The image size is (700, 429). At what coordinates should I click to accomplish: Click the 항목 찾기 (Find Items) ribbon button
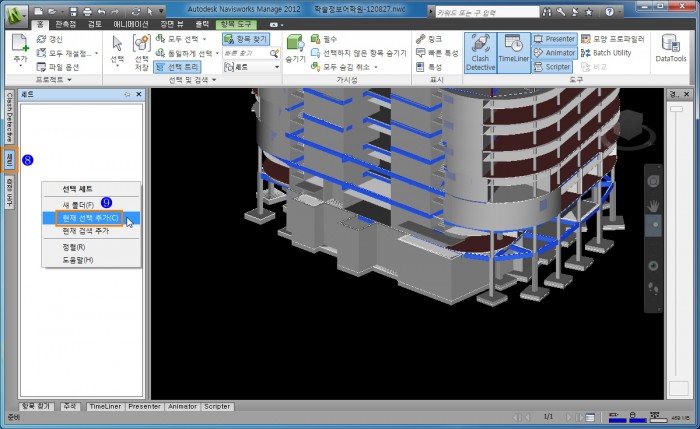246,39
